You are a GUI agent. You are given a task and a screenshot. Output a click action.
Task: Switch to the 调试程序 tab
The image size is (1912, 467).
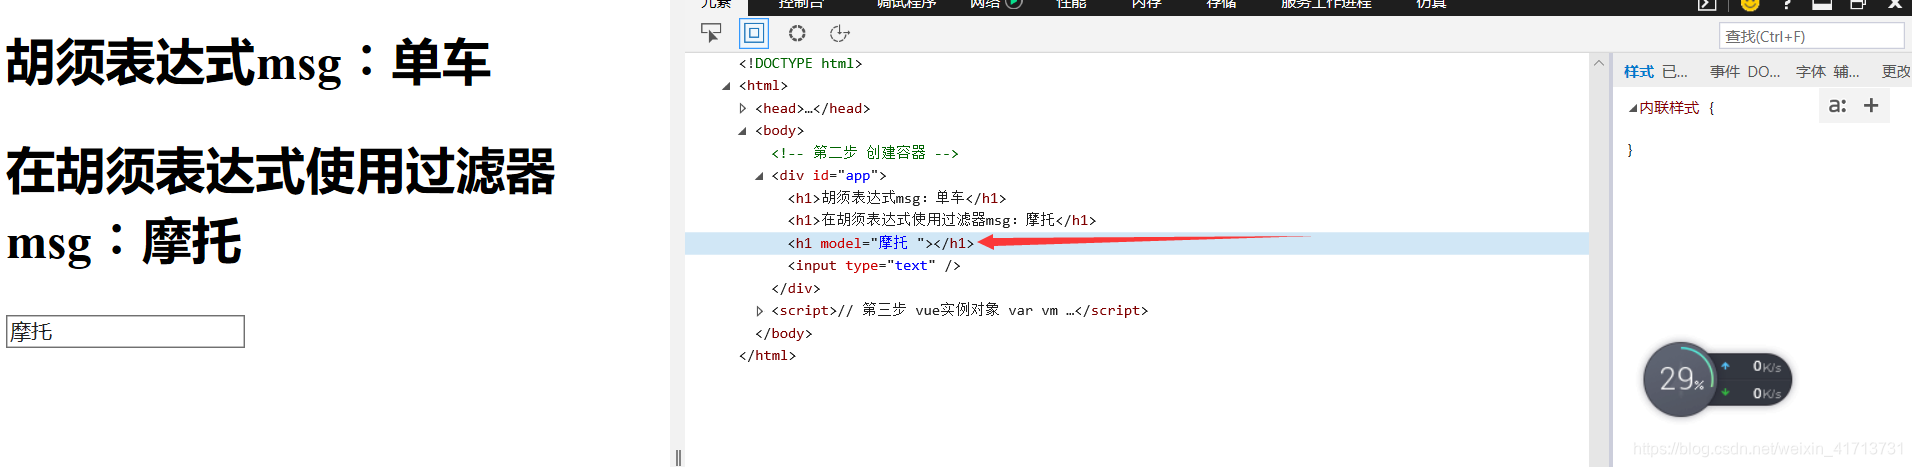click(x=906, y=4)
